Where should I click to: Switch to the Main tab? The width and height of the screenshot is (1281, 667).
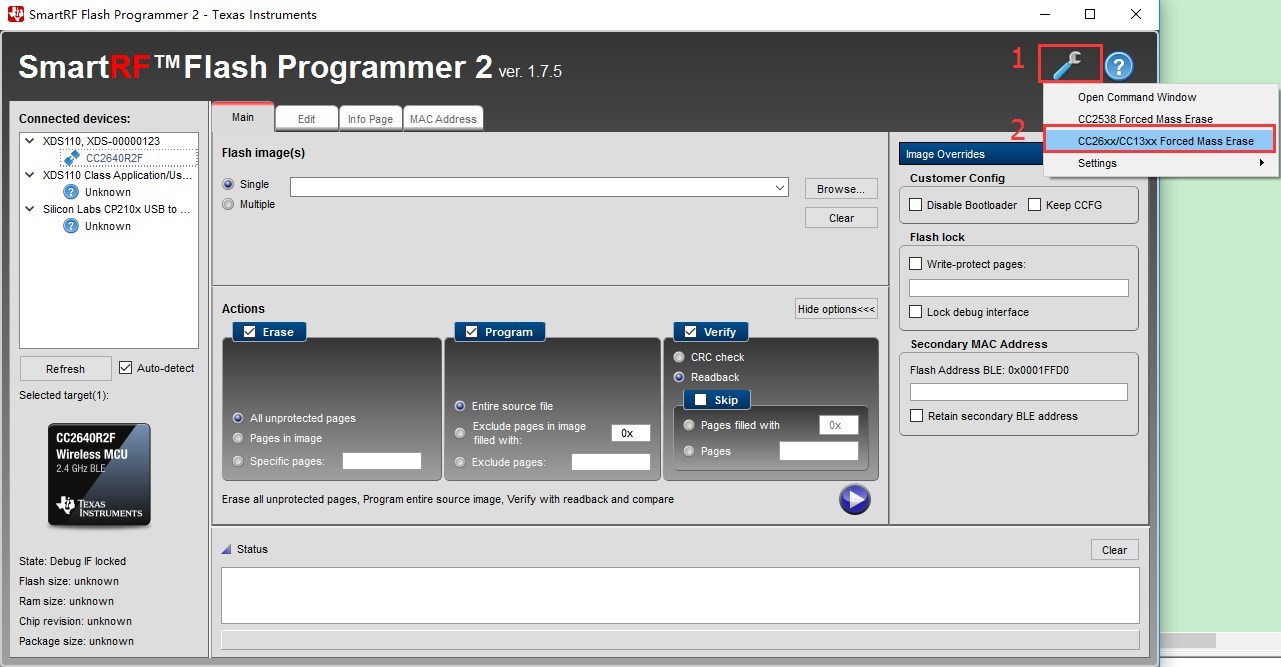coord(243,117)
